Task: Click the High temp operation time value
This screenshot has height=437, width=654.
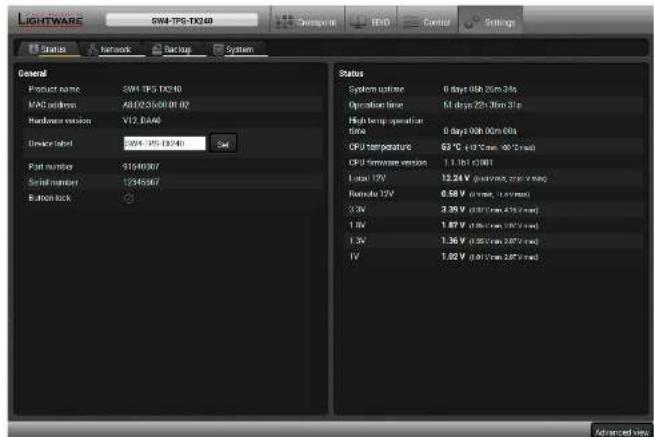Action: pyautogui.click(x=480, y=131)
